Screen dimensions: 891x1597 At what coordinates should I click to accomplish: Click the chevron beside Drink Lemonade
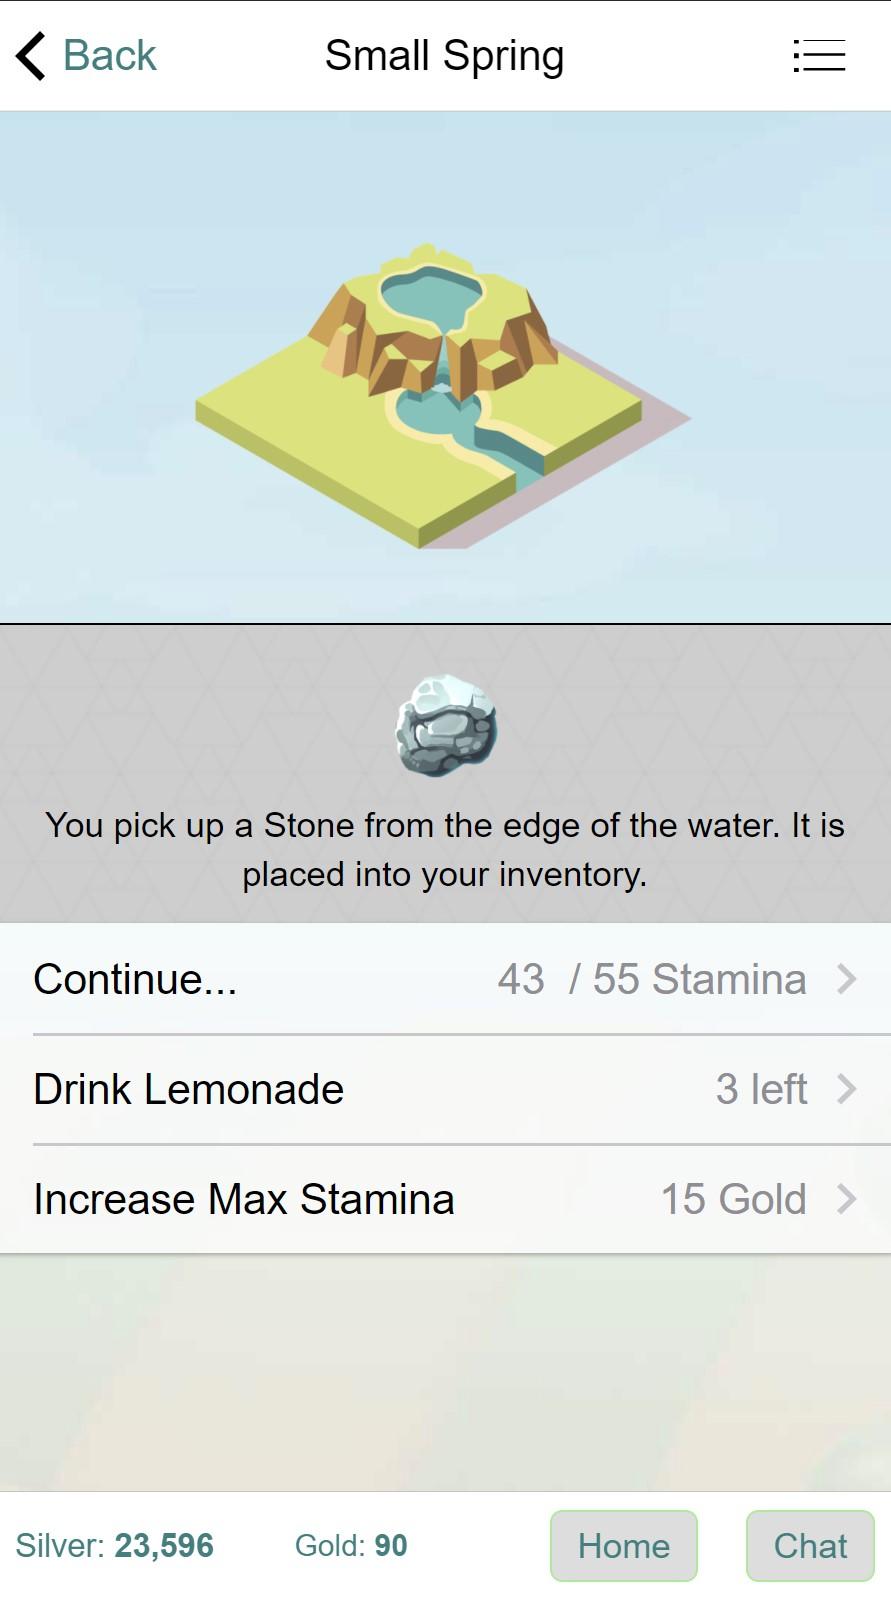[846, 1089]
